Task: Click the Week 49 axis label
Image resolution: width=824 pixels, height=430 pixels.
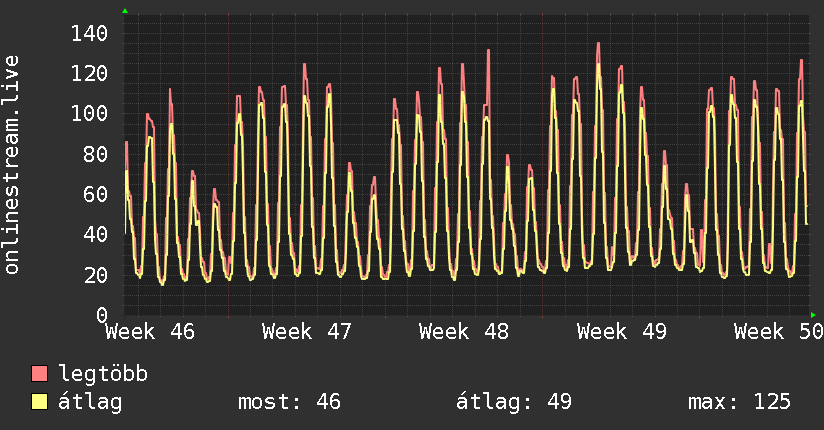Action: click(x=622, y=332)
